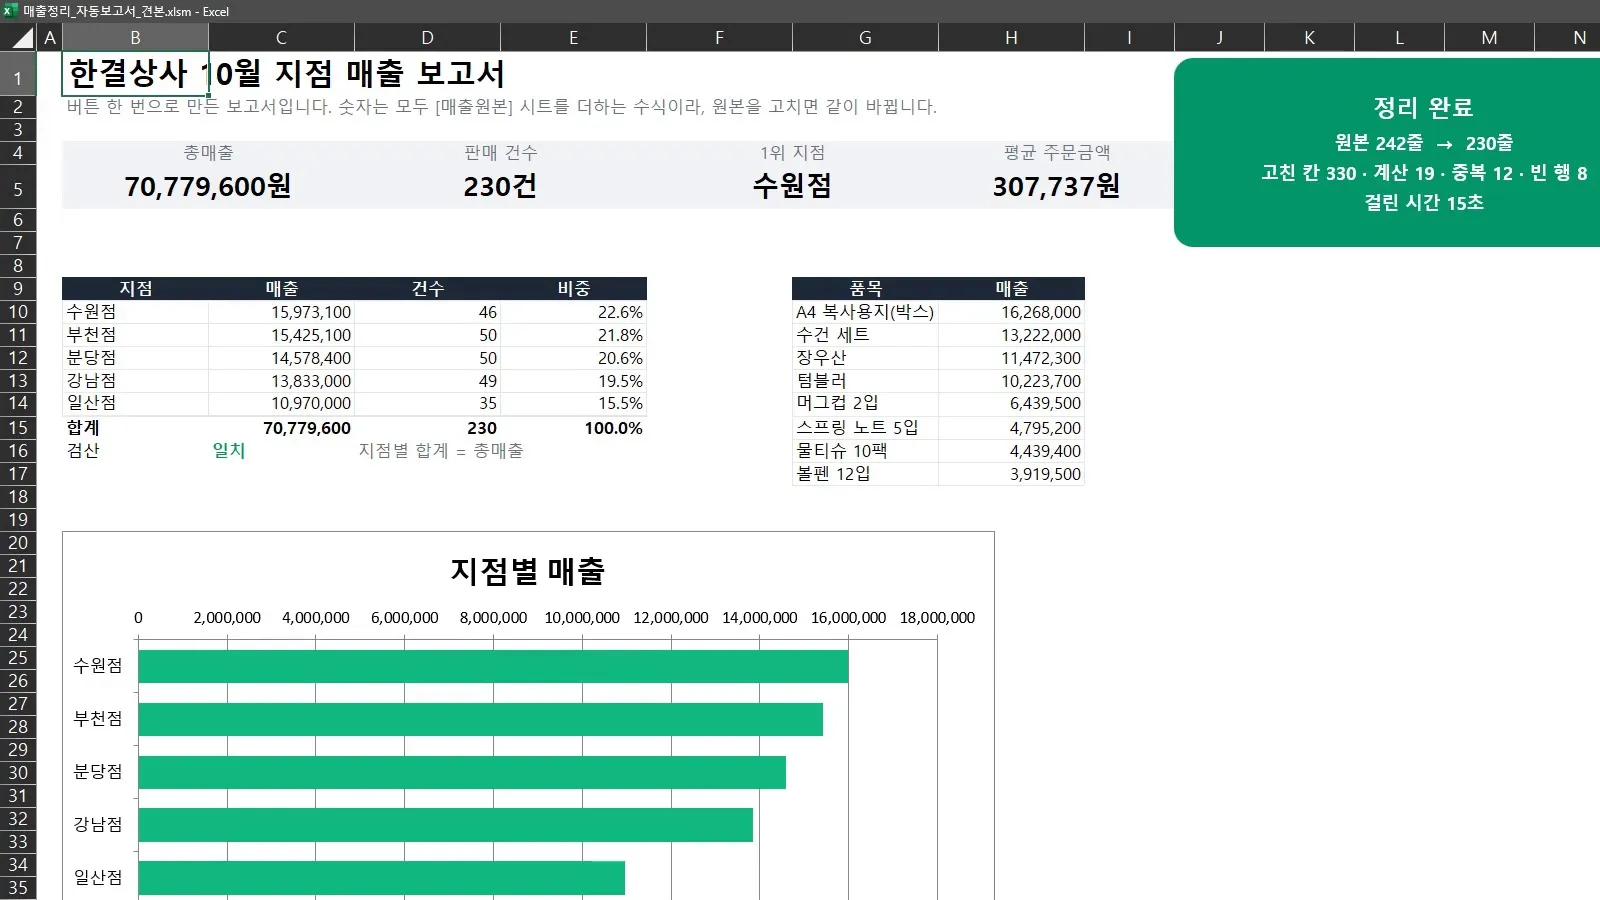Select column C header
This screenshot has width=1600, height=900.
coord(281,38)
